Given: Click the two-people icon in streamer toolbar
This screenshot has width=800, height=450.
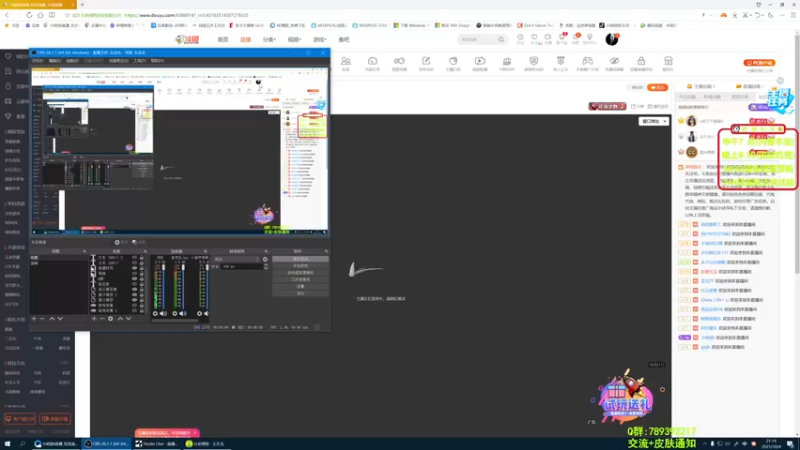Looking at the screenshot, I should (345, 61).
